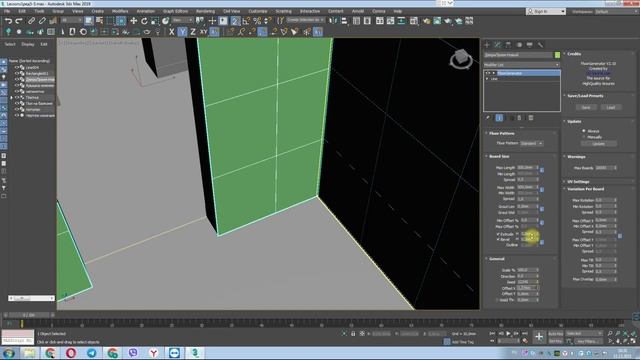This screenshot has height=360, width=640.
Task: Click the Load preset button
Action: tap(611, 107)
